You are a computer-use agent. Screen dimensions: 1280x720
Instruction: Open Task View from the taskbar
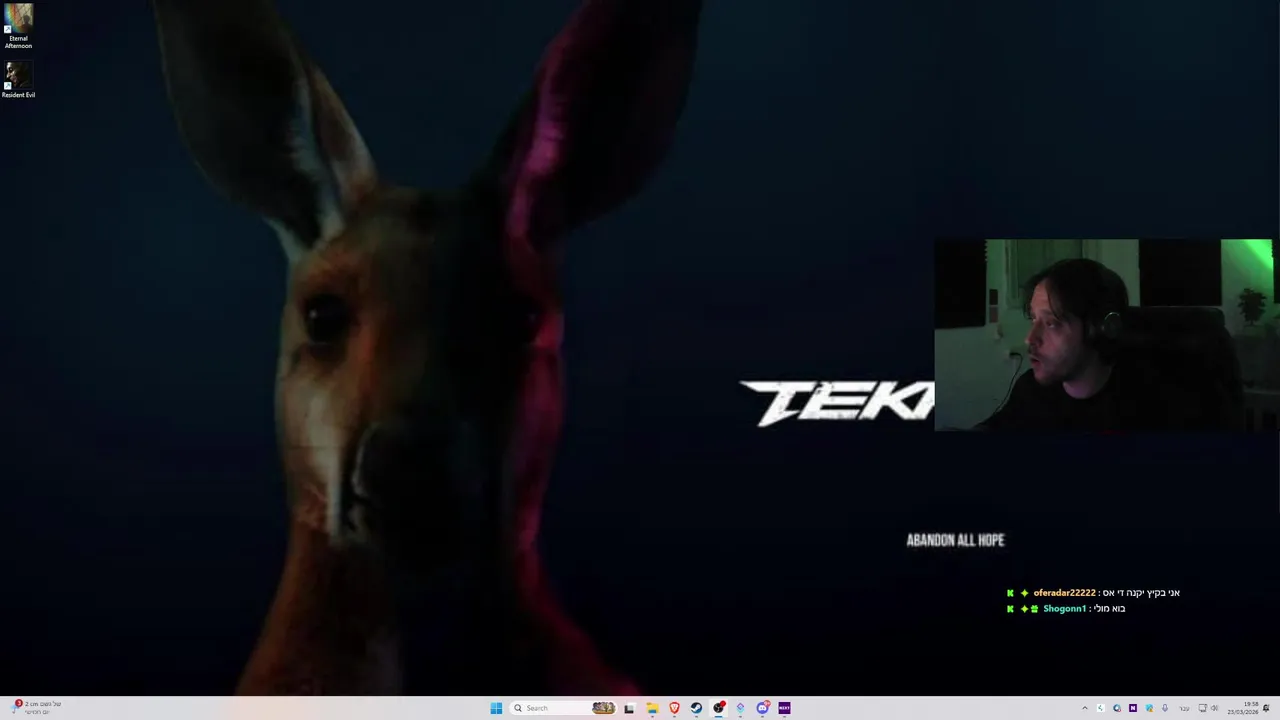[x=629, y=708]
